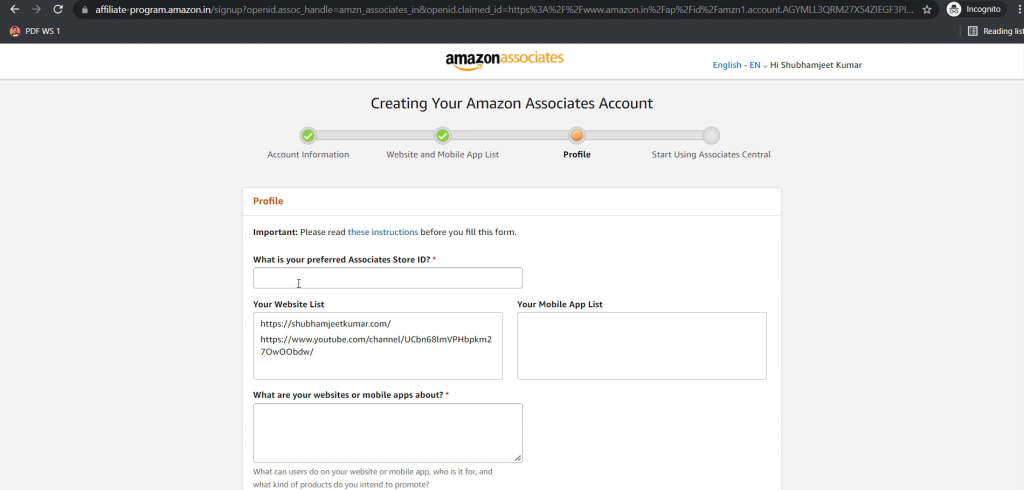Image resolution: width=1024 pixels, height=490 pixels.
Task: Click the browser Back arrow
Action: point(14,10)
